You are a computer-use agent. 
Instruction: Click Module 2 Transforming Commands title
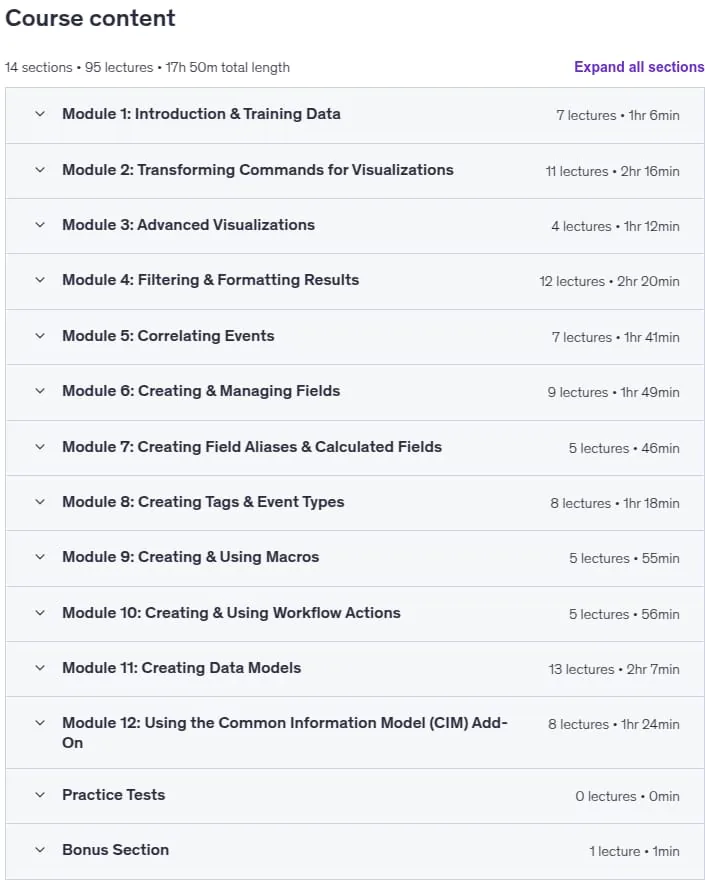click(258, 169)
